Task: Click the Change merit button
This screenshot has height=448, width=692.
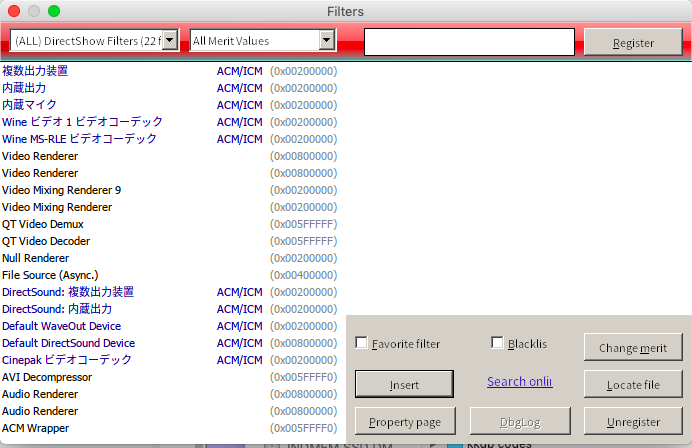Action: pyautogui.click(x=633, y=347)
